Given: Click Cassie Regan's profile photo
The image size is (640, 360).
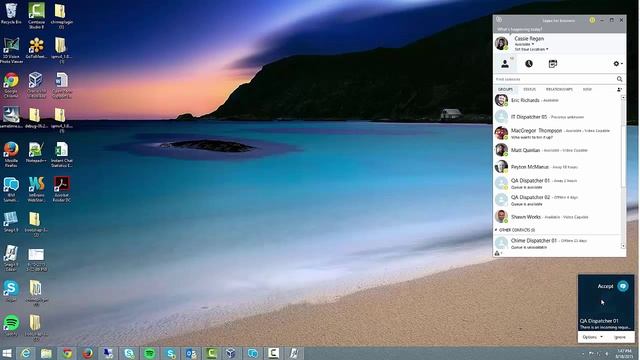Looking at the screenshot, I should point(502,43).
